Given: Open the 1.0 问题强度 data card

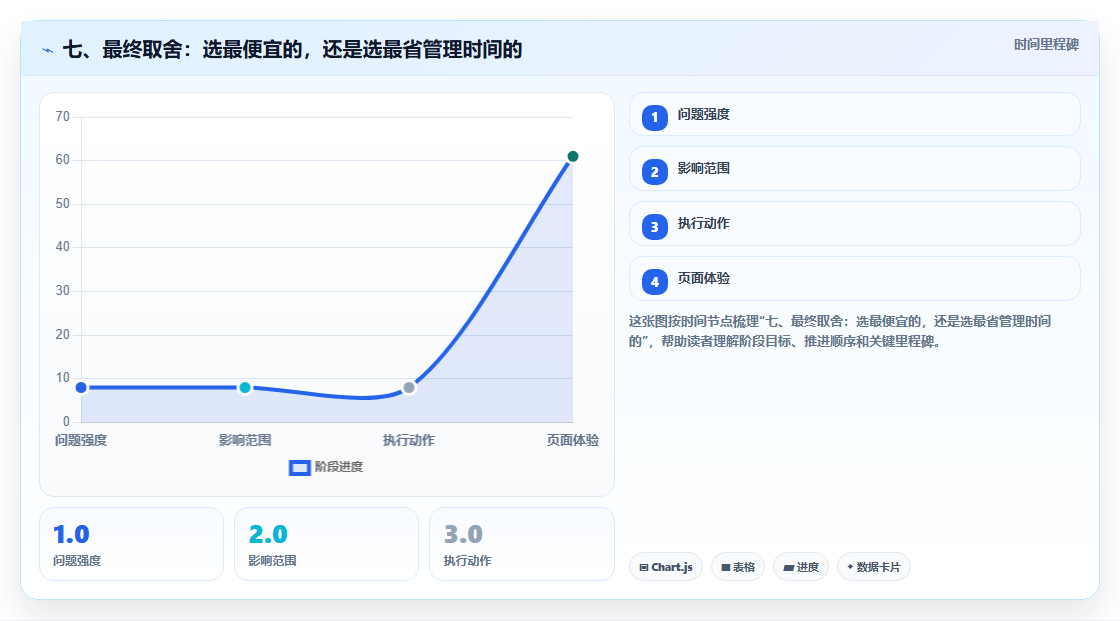Looking at the screenshot, I should click(x=131, y=544).
